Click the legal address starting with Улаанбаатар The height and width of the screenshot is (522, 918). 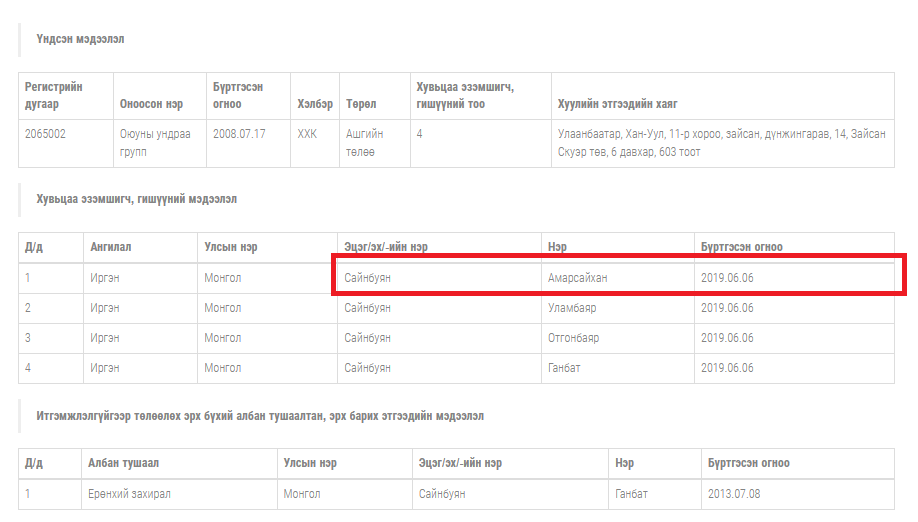click(x=720, y=142)
